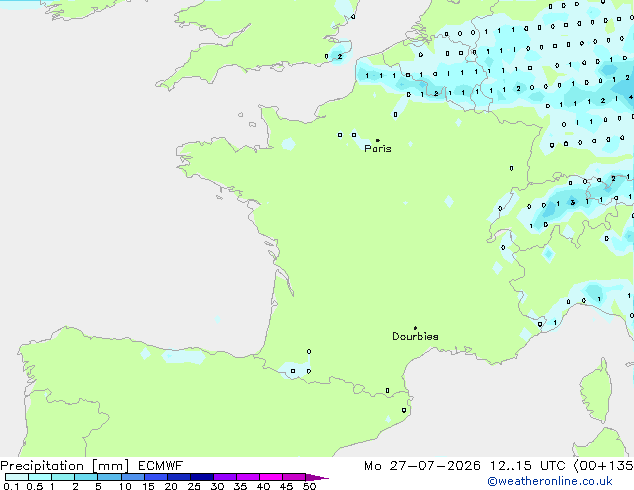
Task: Click legend swatch between 20 and 25
Action: point(179,477)
